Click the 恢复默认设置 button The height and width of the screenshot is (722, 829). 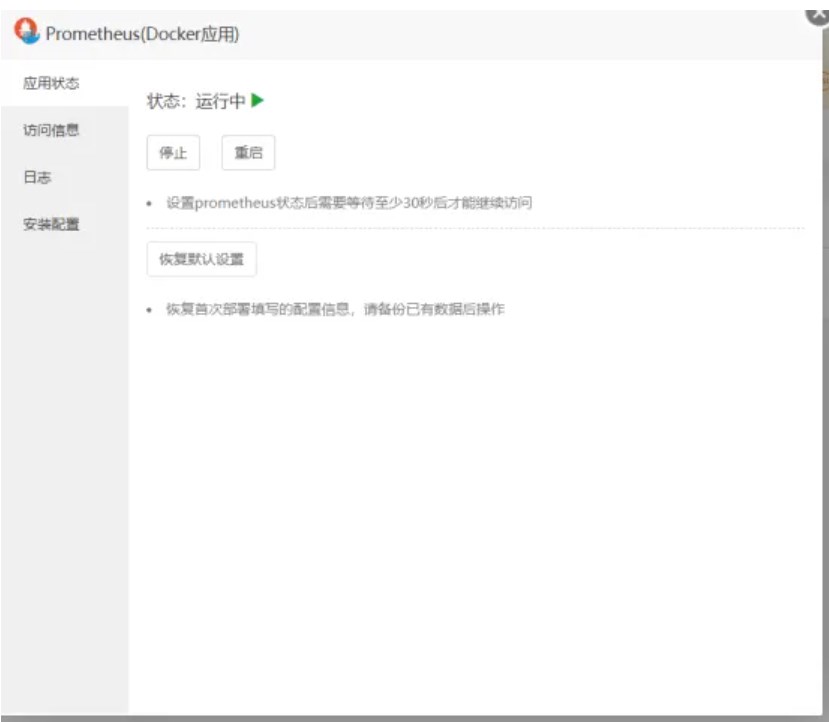[201, 259]
